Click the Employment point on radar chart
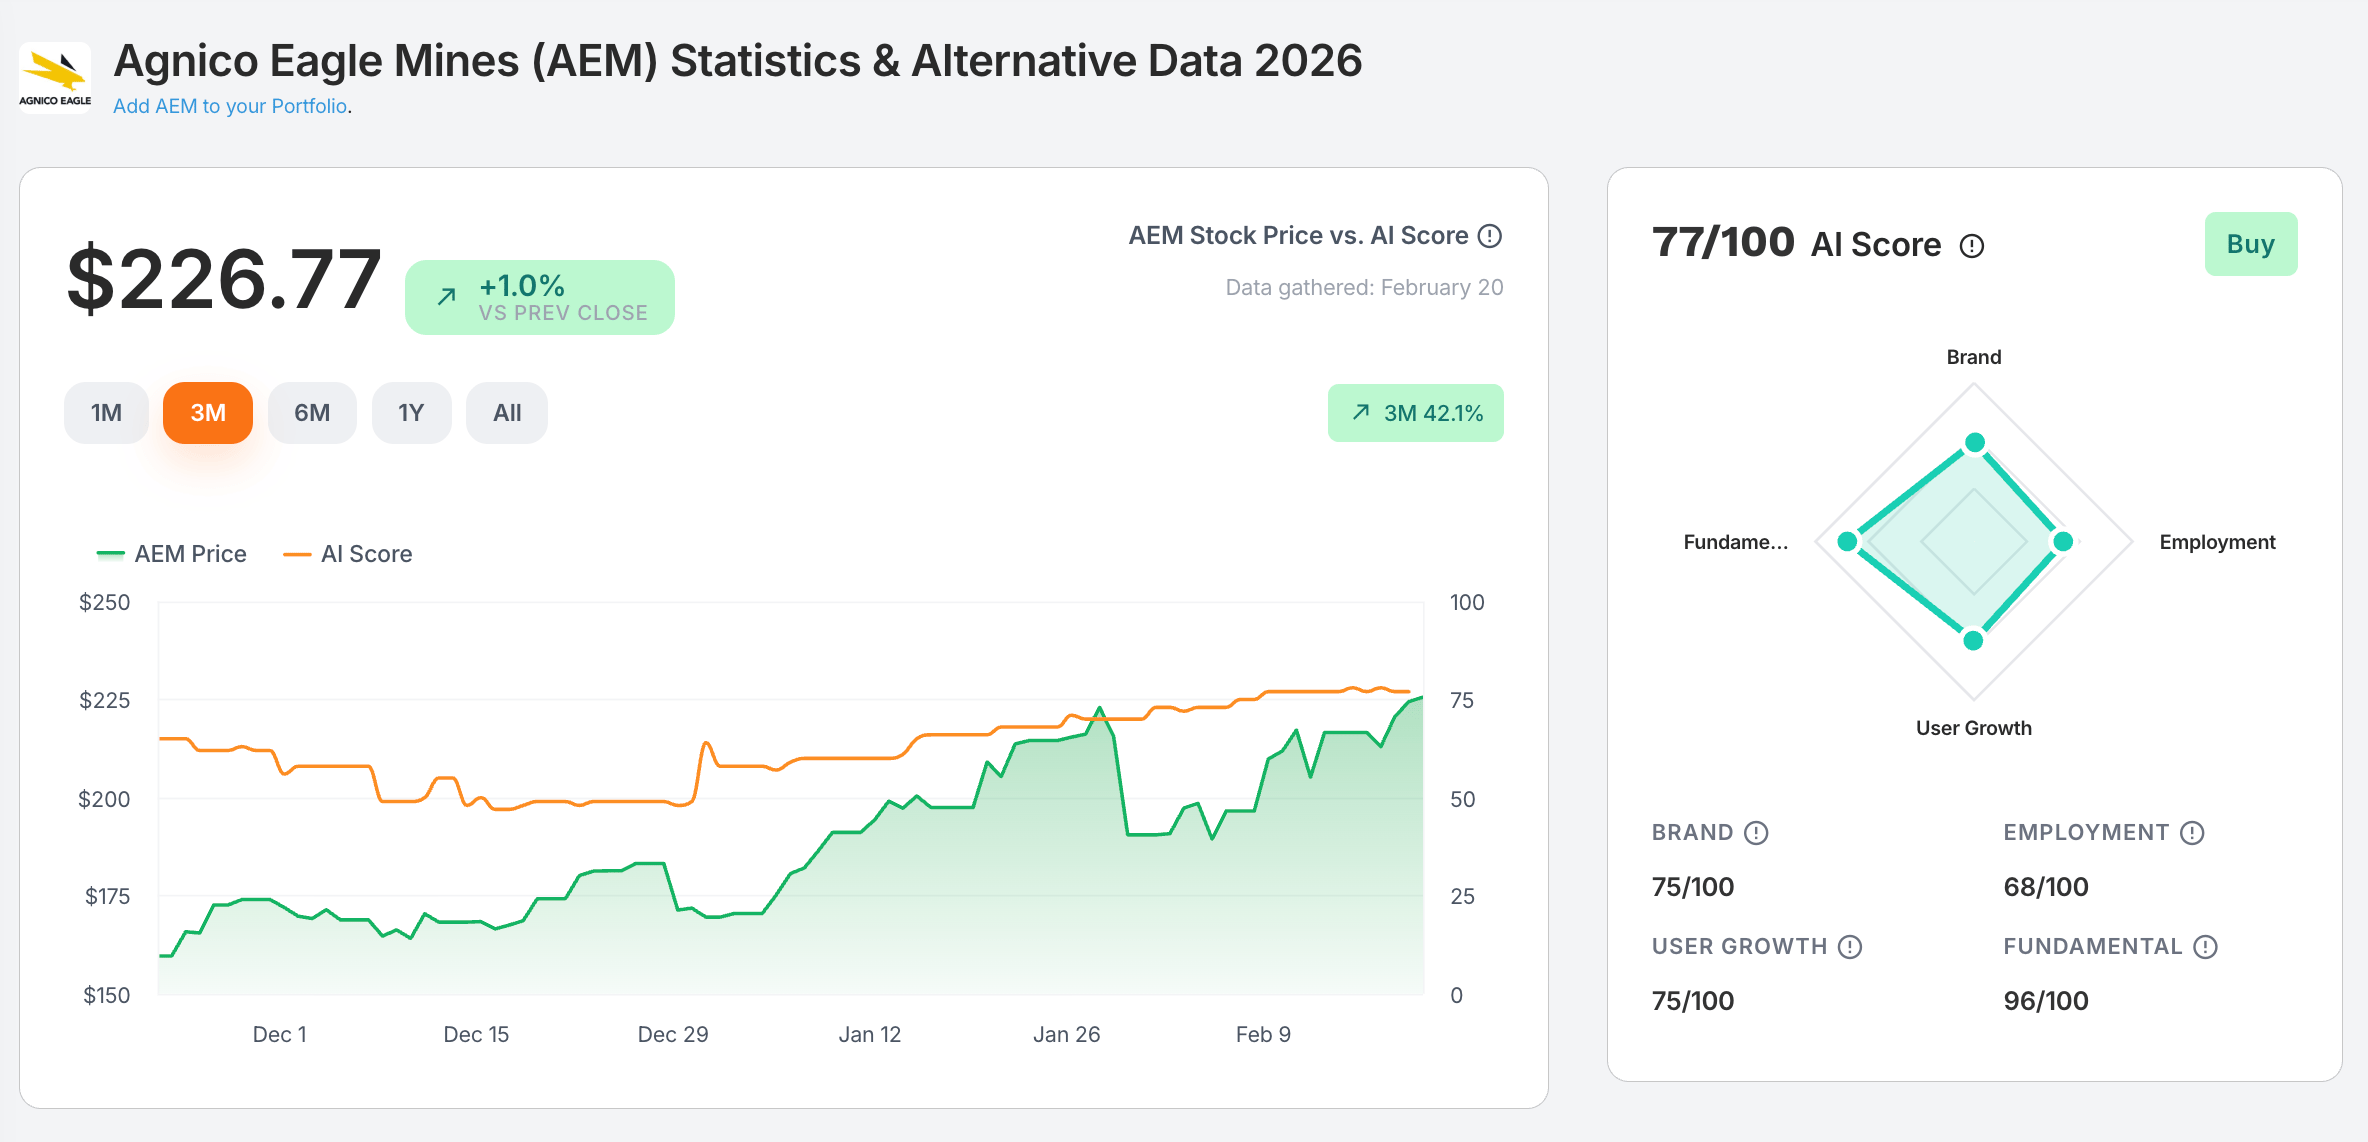Image resolution: width=2368 pixels, height=1142 pixels. click(2062, 542)
